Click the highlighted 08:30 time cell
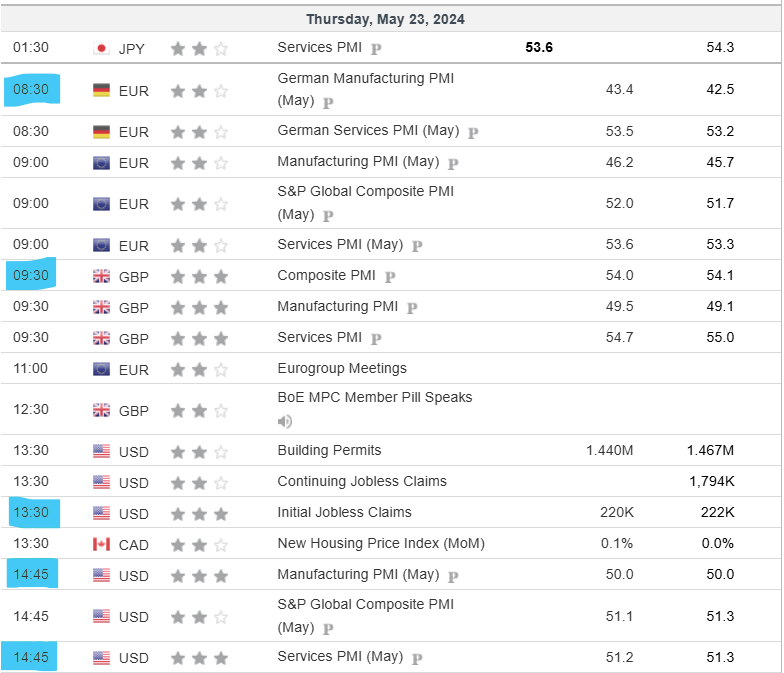 33,90
